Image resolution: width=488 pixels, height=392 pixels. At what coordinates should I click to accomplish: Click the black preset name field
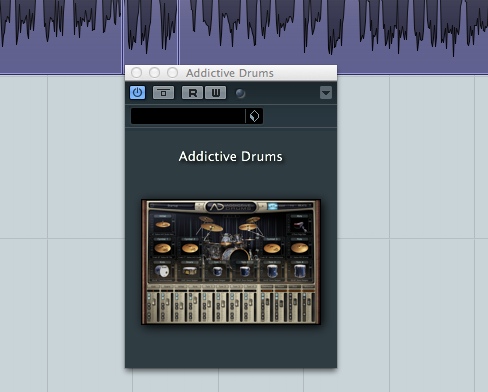(188, 116)
